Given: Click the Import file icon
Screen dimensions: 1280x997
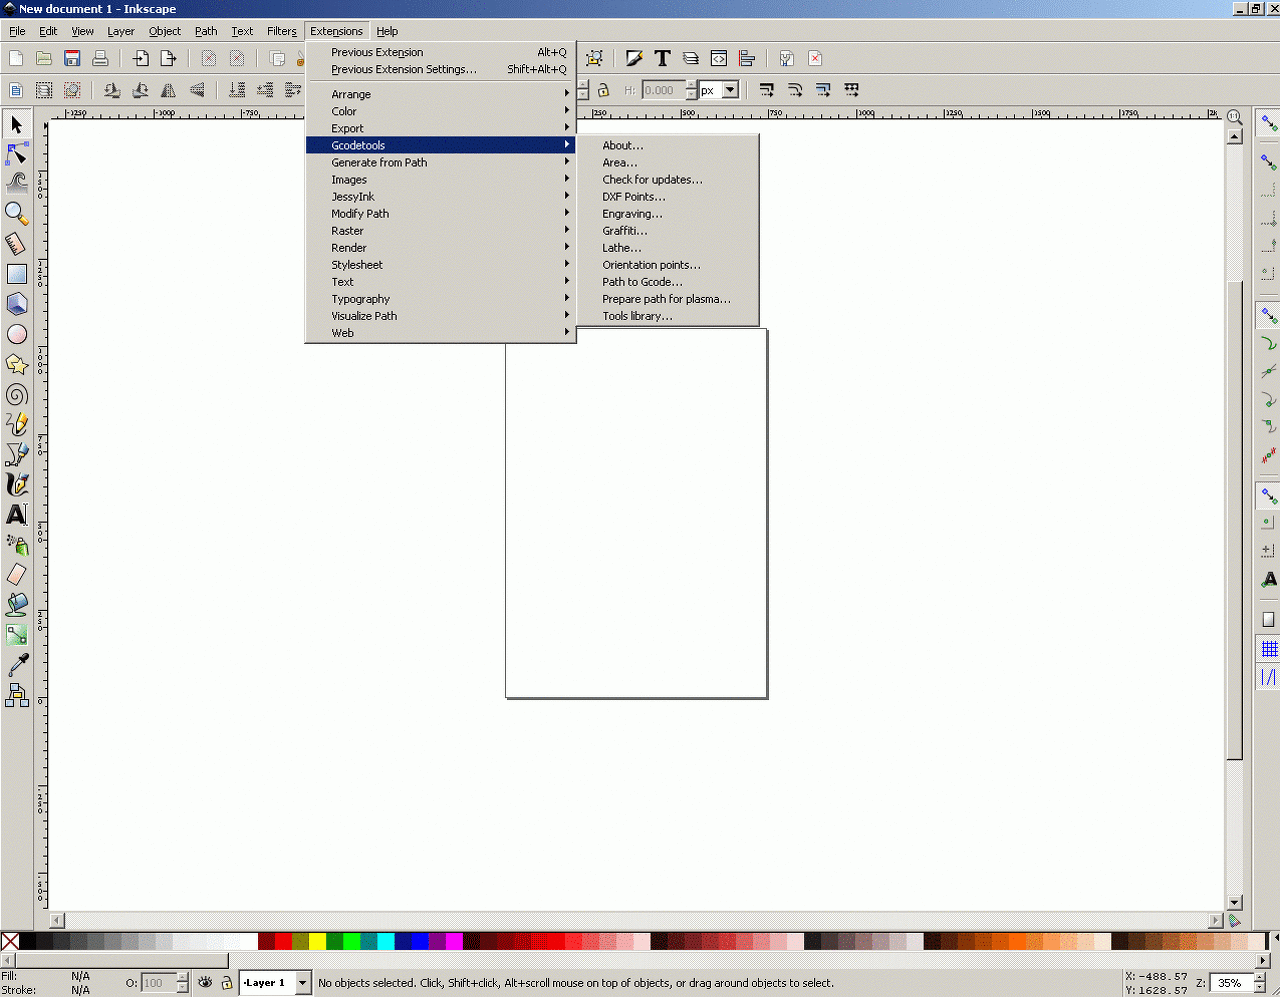Looking at the screenshot, I should 140,58.
